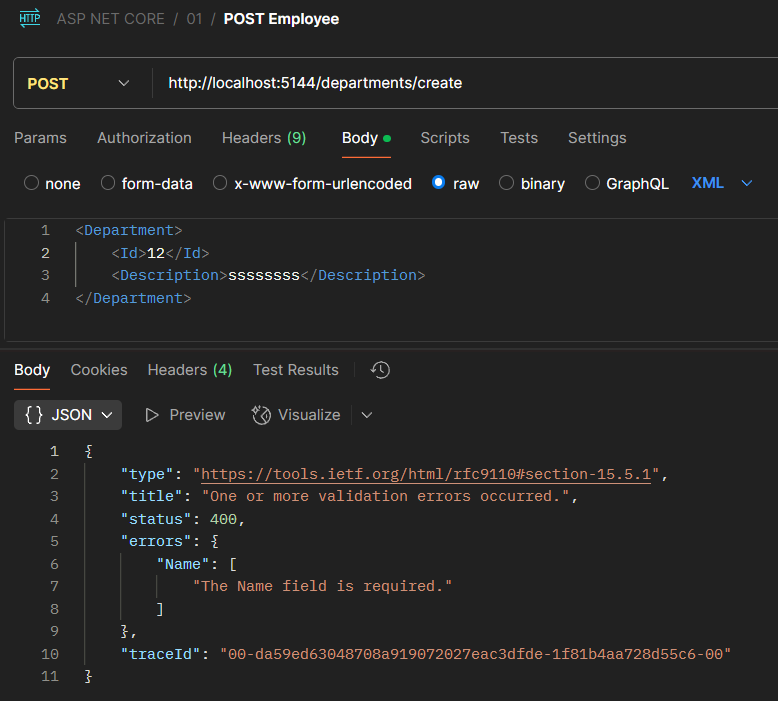Click the Preview play icon
The width and height of the screenshot is (778, 701).
[x=152, y=415]
